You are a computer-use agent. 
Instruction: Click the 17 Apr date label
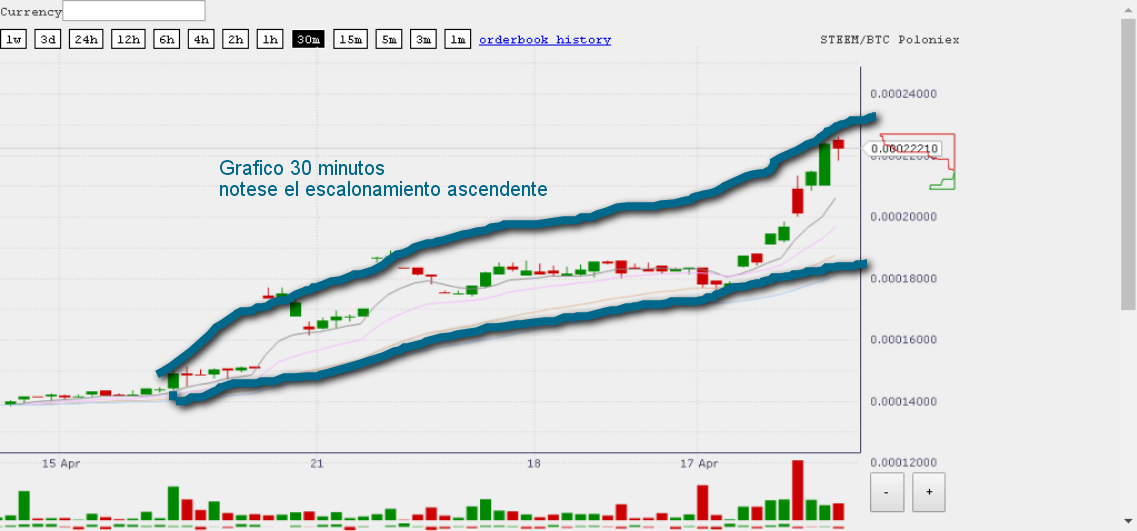(x=699, y=463)
